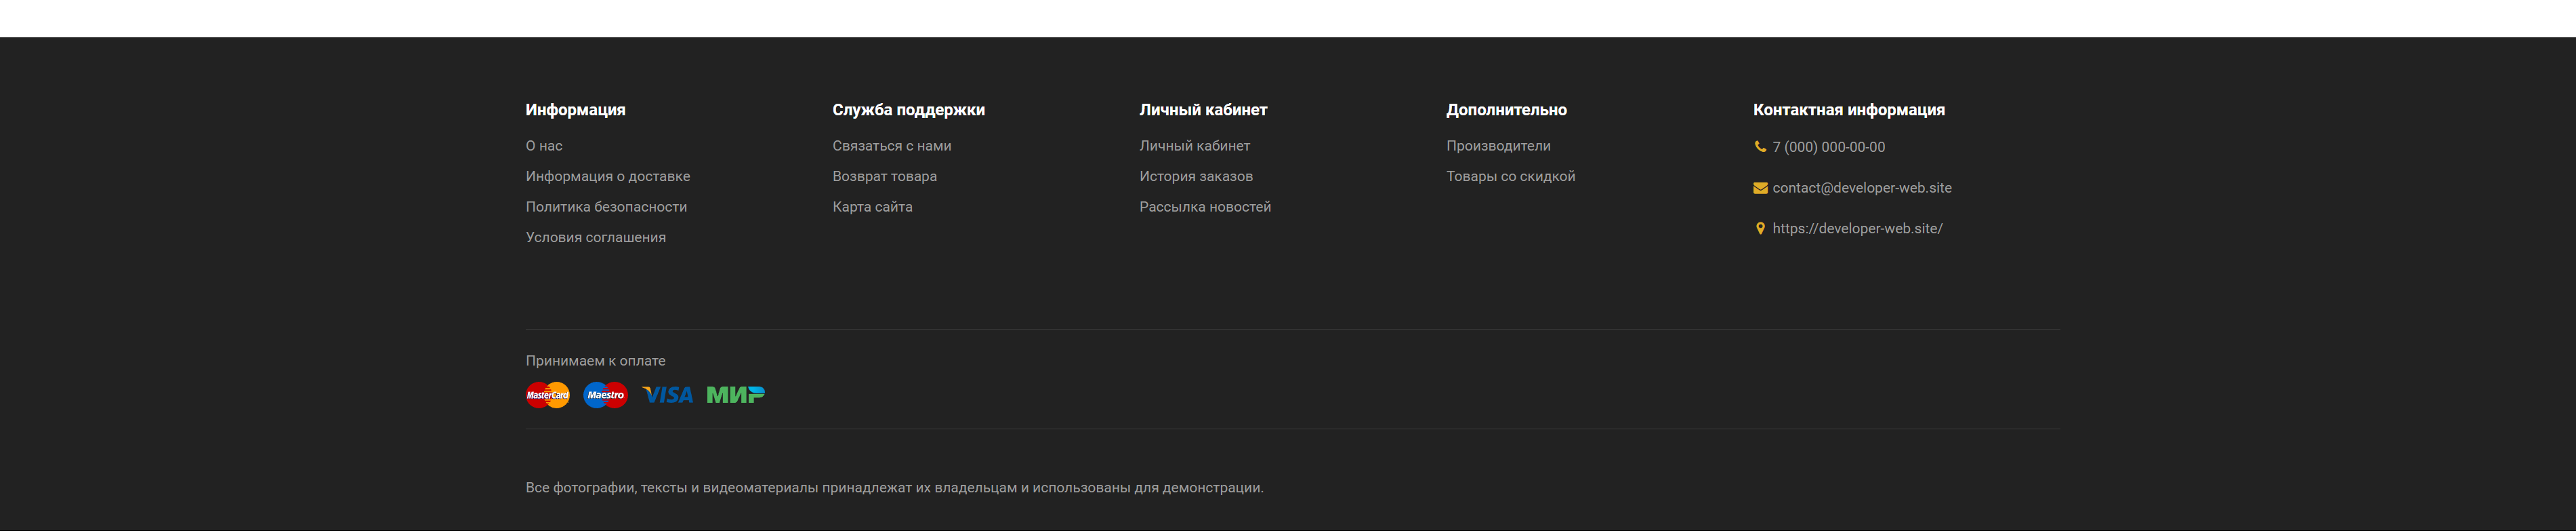Open Товары со скидкой link
2576x531 pixels.
point(1510,176)
